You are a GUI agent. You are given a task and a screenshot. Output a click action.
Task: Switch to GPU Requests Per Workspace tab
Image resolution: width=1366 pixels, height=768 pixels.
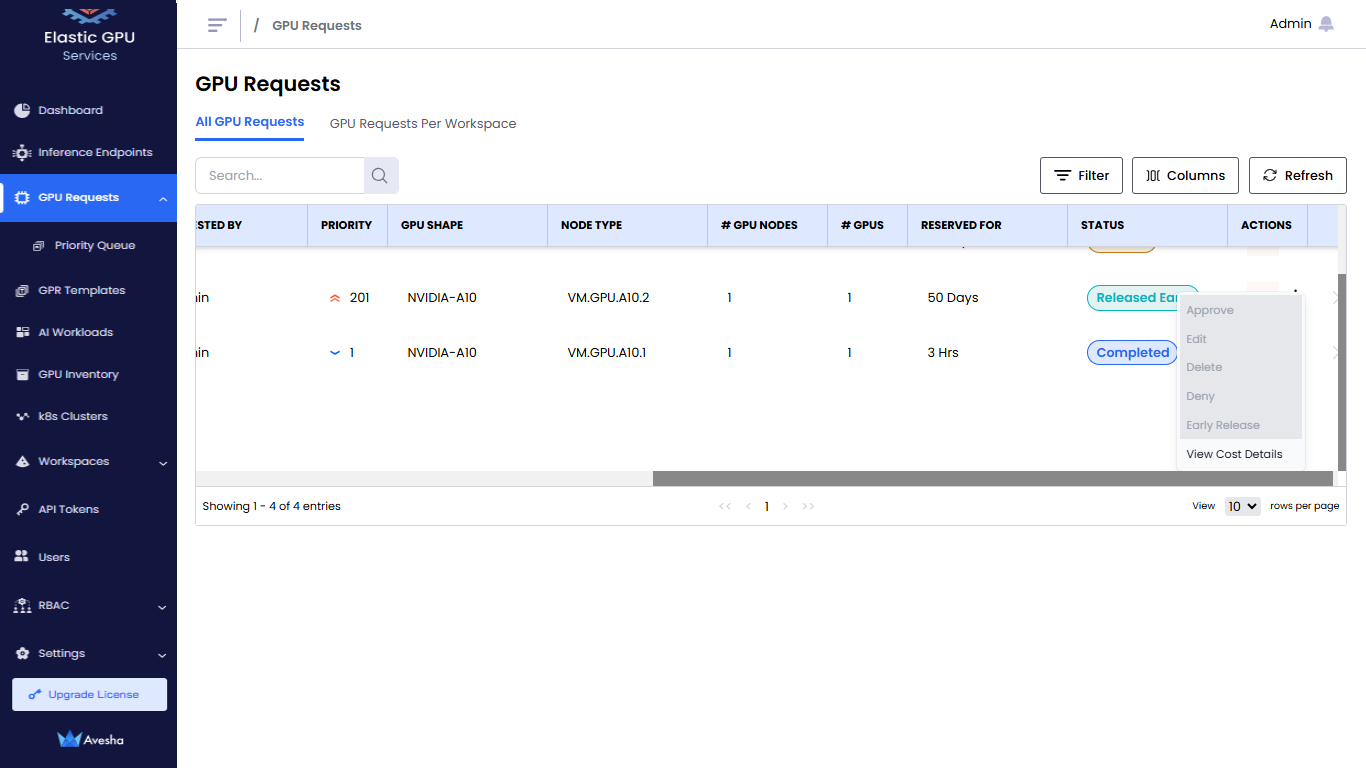(x=423, y=124)
